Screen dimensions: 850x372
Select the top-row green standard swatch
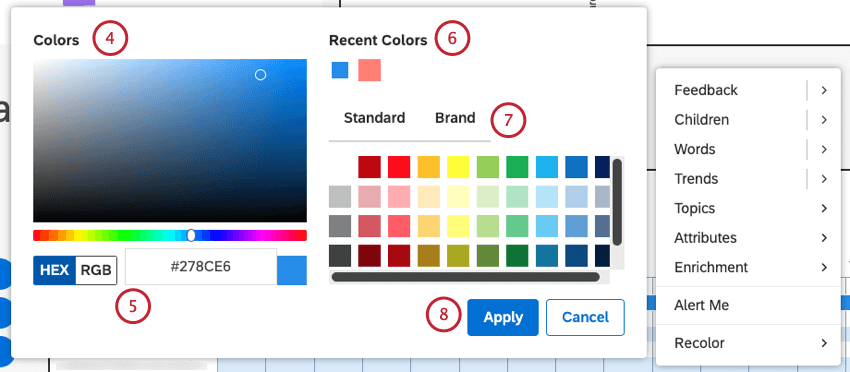point(517,167)
